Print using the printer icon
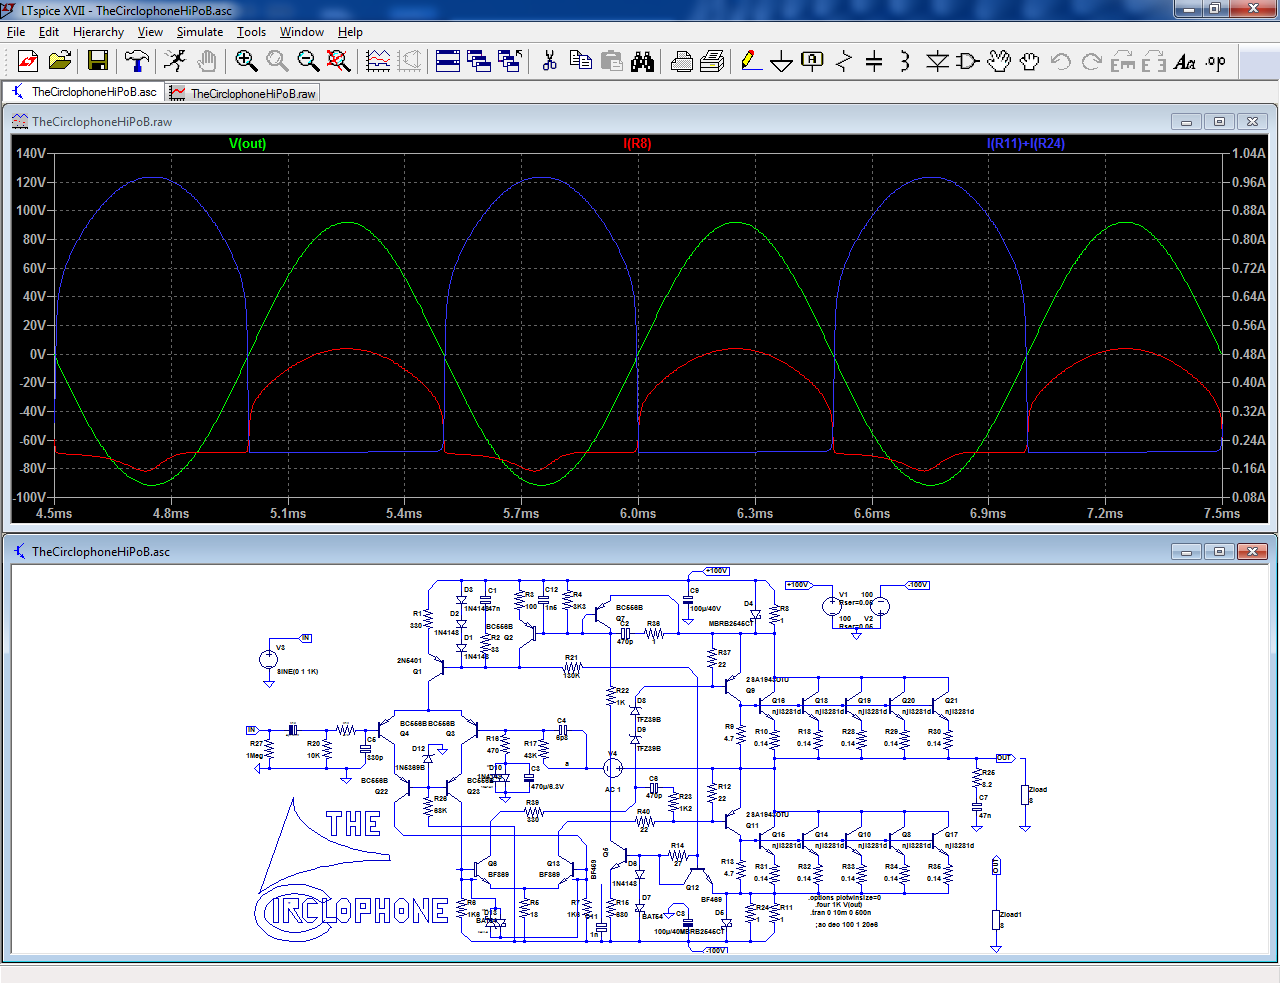The image size is (1280, 984). pyautogui.click(x=682, y=62)
